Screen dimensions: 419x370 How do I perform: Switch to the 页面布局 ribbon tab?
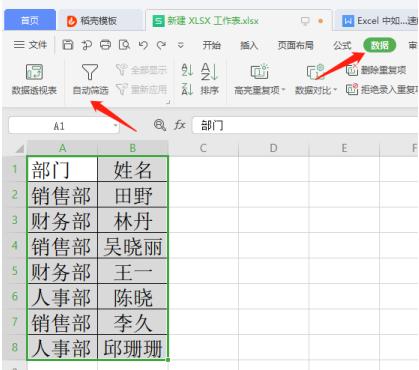pyautogui.click(x=296, y=45)
